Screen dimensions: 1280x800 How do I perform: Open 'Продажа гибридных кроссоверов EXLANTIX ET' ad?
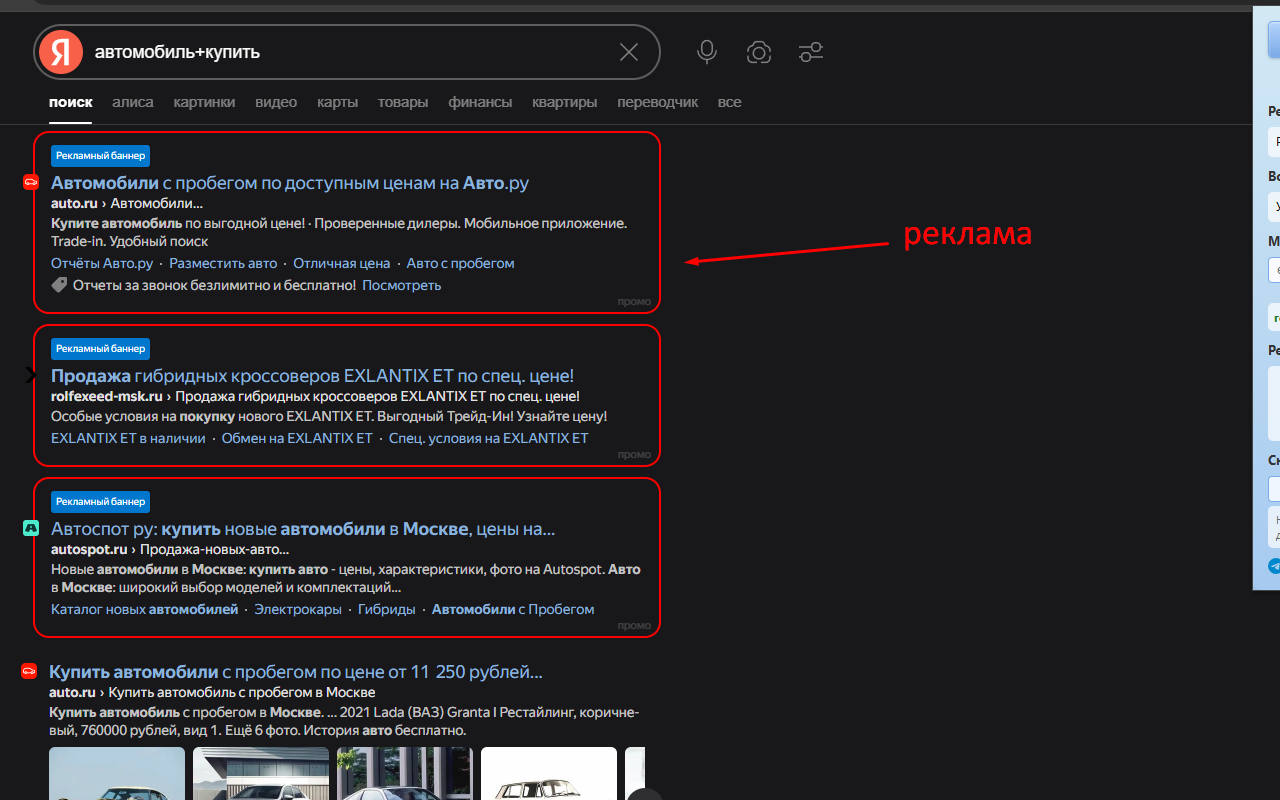[312, 376]
